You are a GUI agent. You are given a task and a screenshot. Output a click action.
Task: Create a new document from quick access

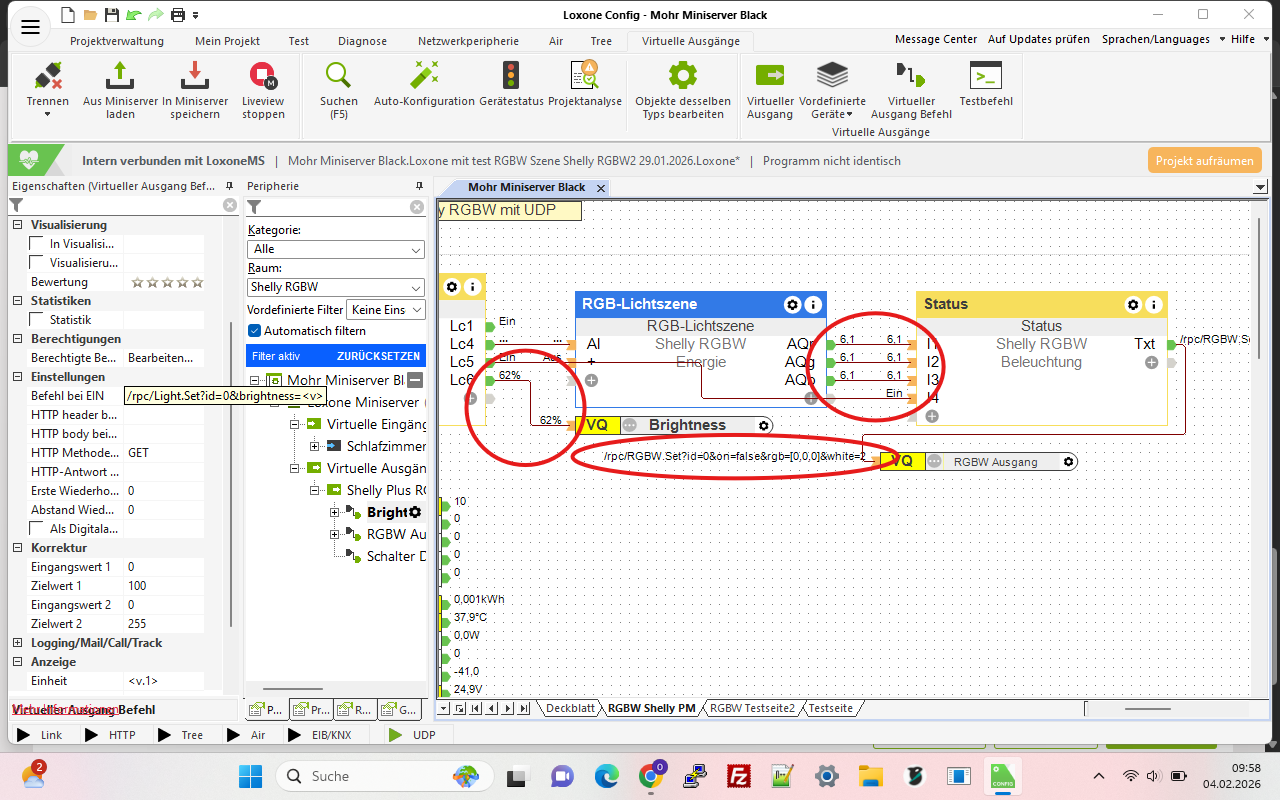tap(68, 14)
